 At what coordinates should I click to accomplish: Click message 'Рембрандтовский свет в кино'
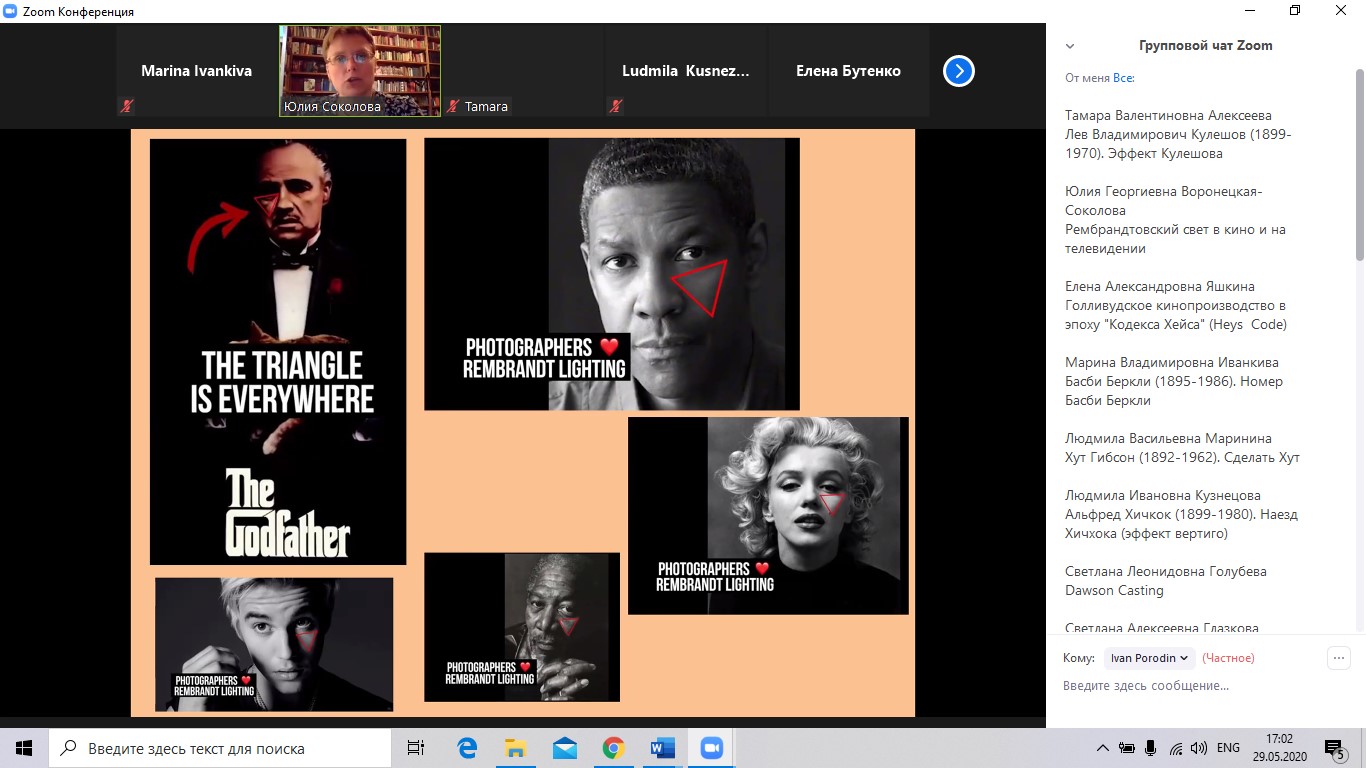(x=1175, y=239)
